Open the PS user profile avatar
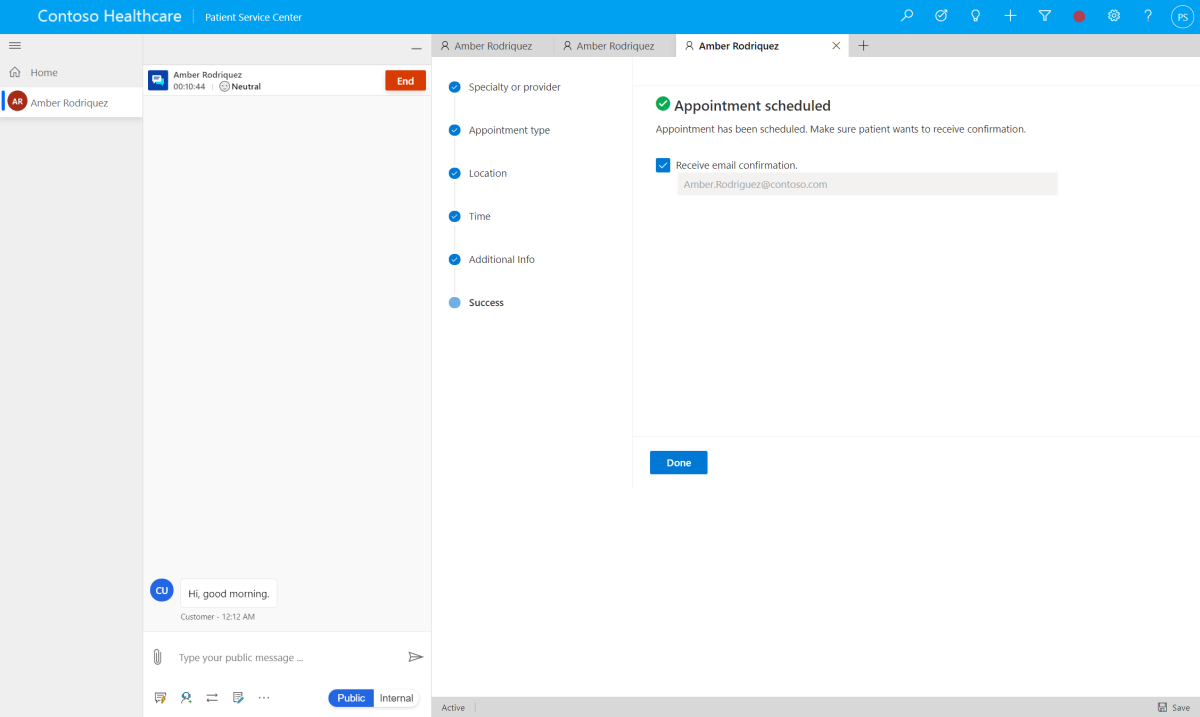1200x717 pixels. point(1181,17)
